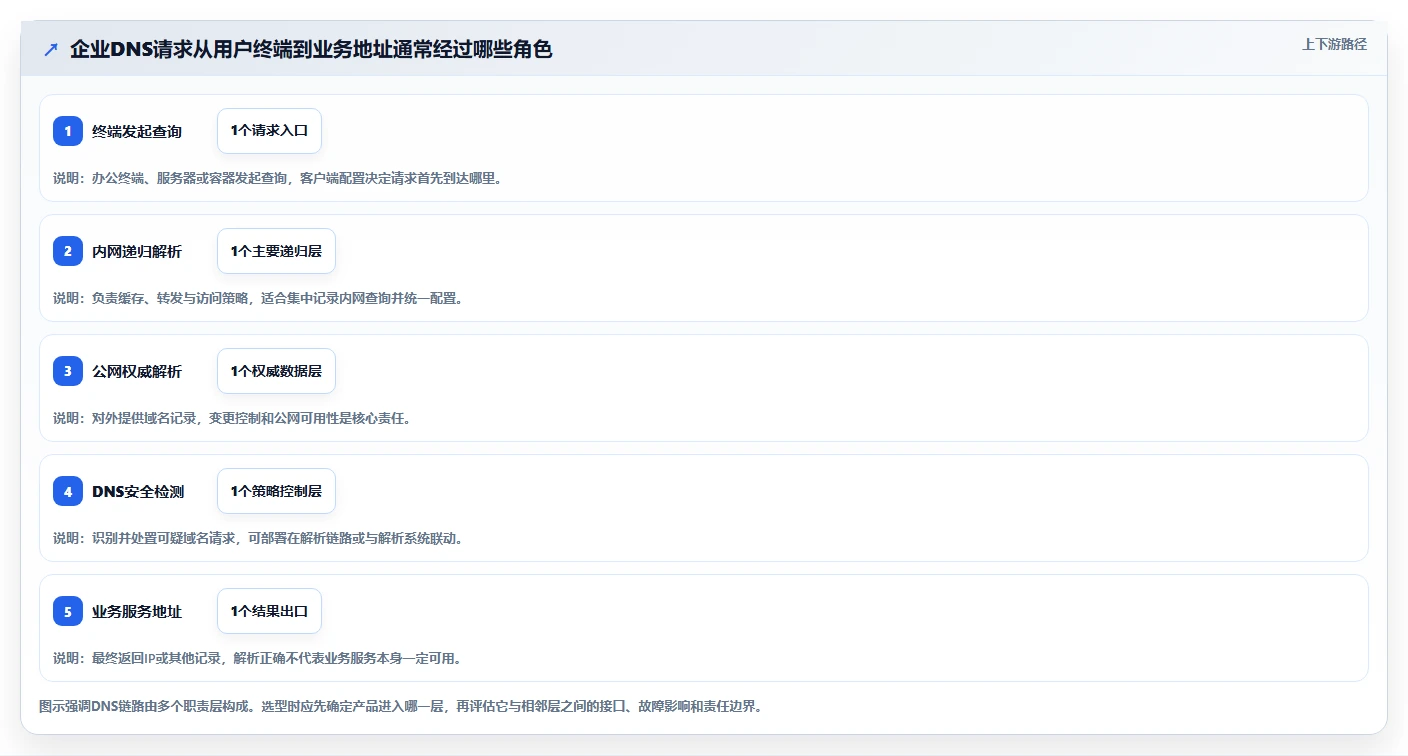
Task: Click description starting 说明：最终返回IP或其他记录
Action: point(257,658)
